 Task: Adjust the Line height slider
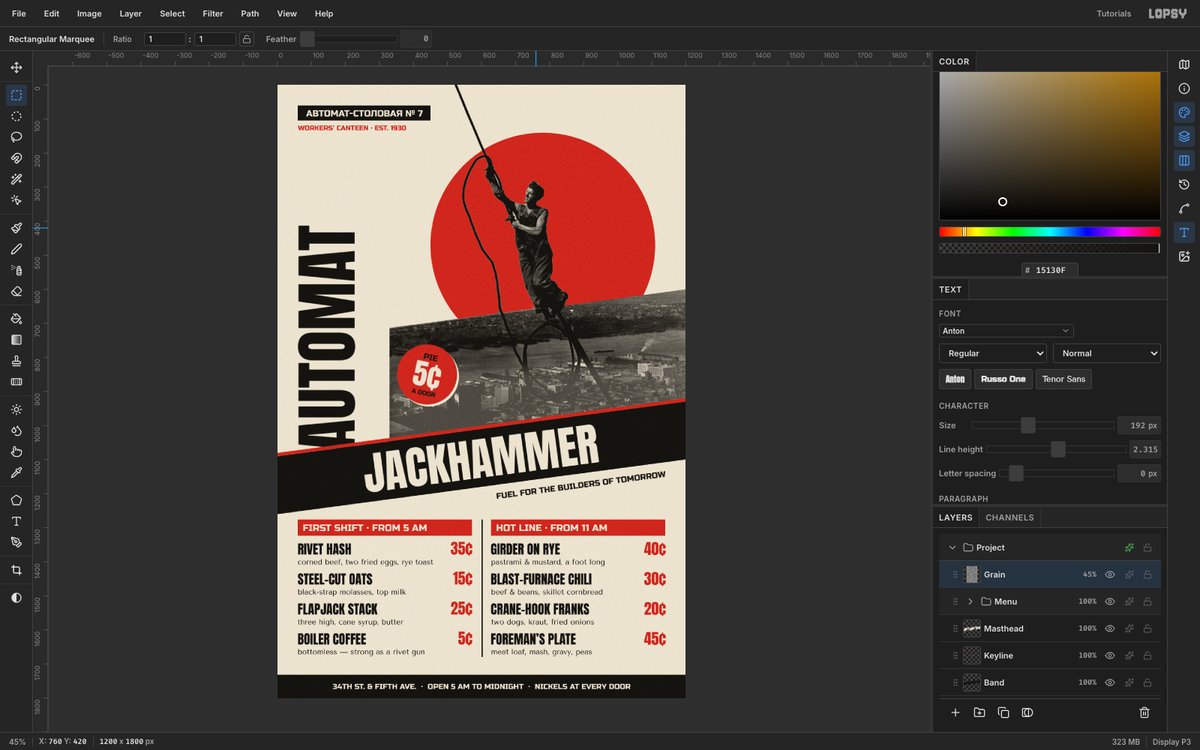(1057, 450)
